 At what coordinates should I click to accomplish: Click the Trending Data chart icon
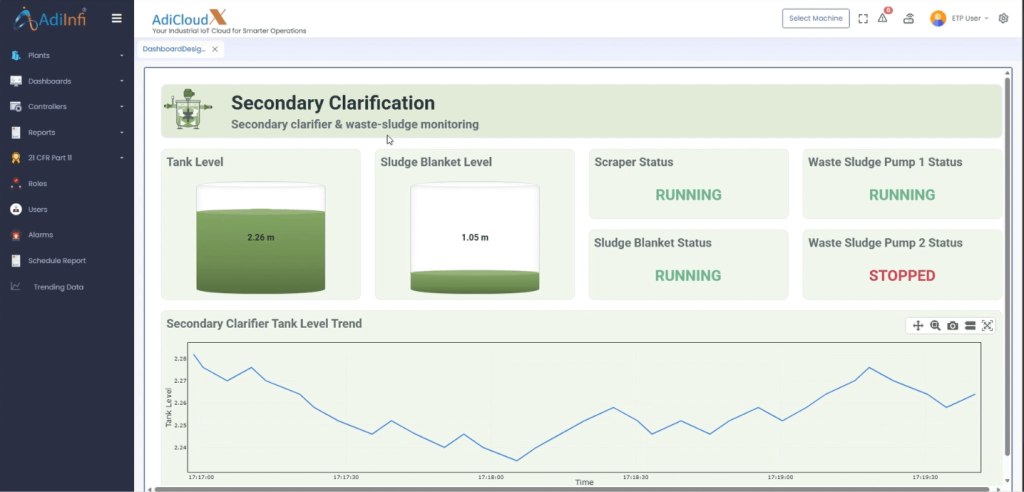[x=16, y=287]
